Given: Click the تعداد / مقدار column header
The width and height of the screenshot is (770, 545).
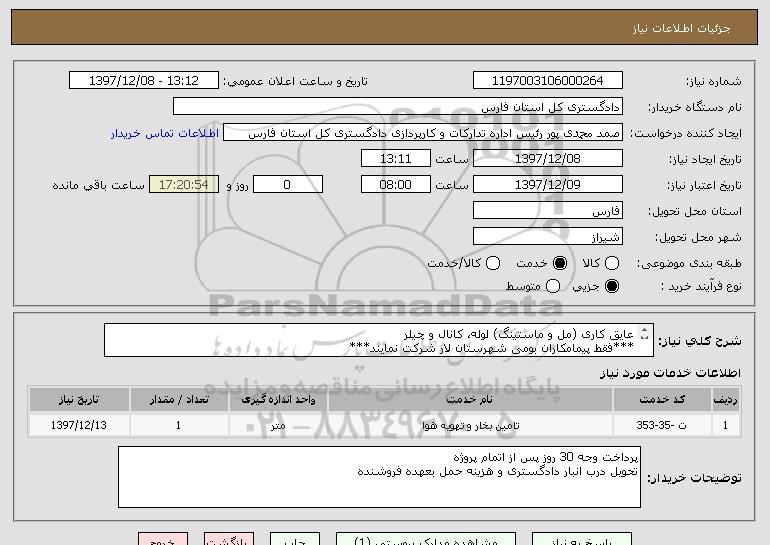Looking at the screenshot, I should [x=179, y=400].
